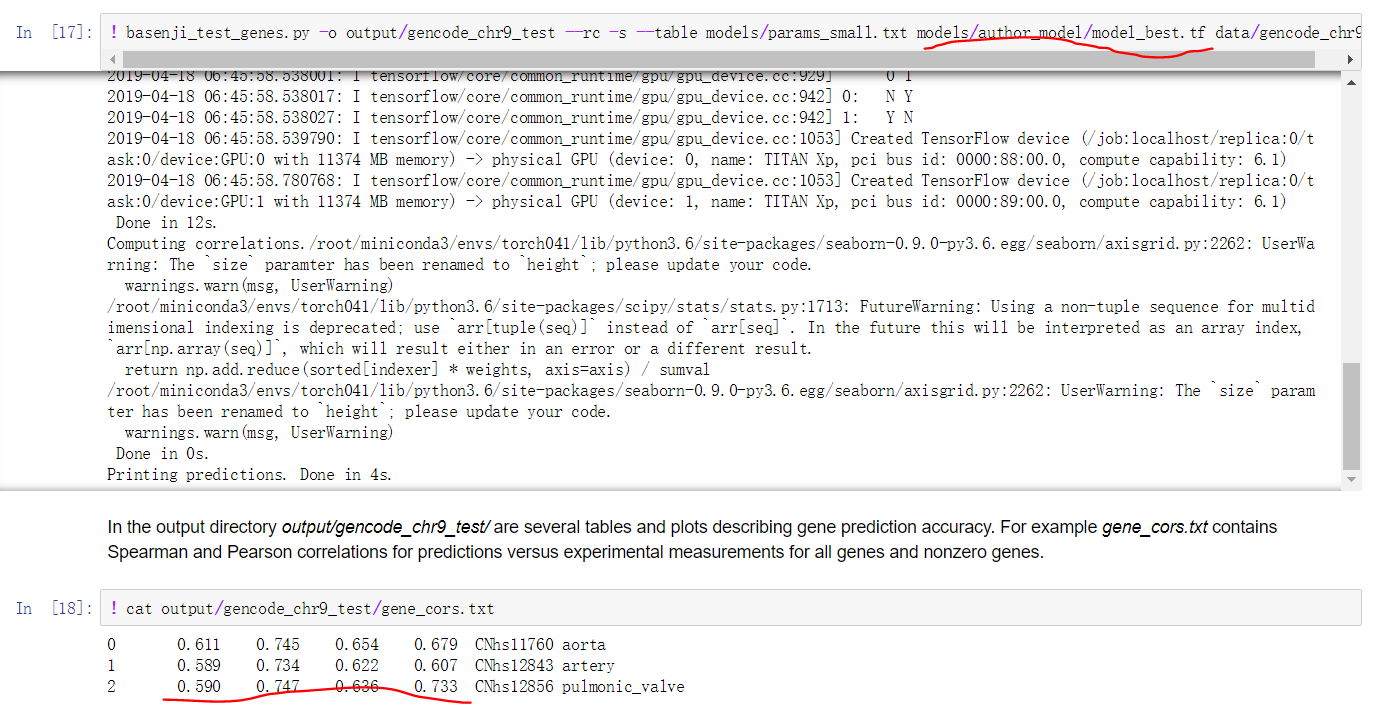Click the right arrow on cell 17 horizontal scrollbar
Viewport: 1379px width, 705px height.
coord(1352,59)
